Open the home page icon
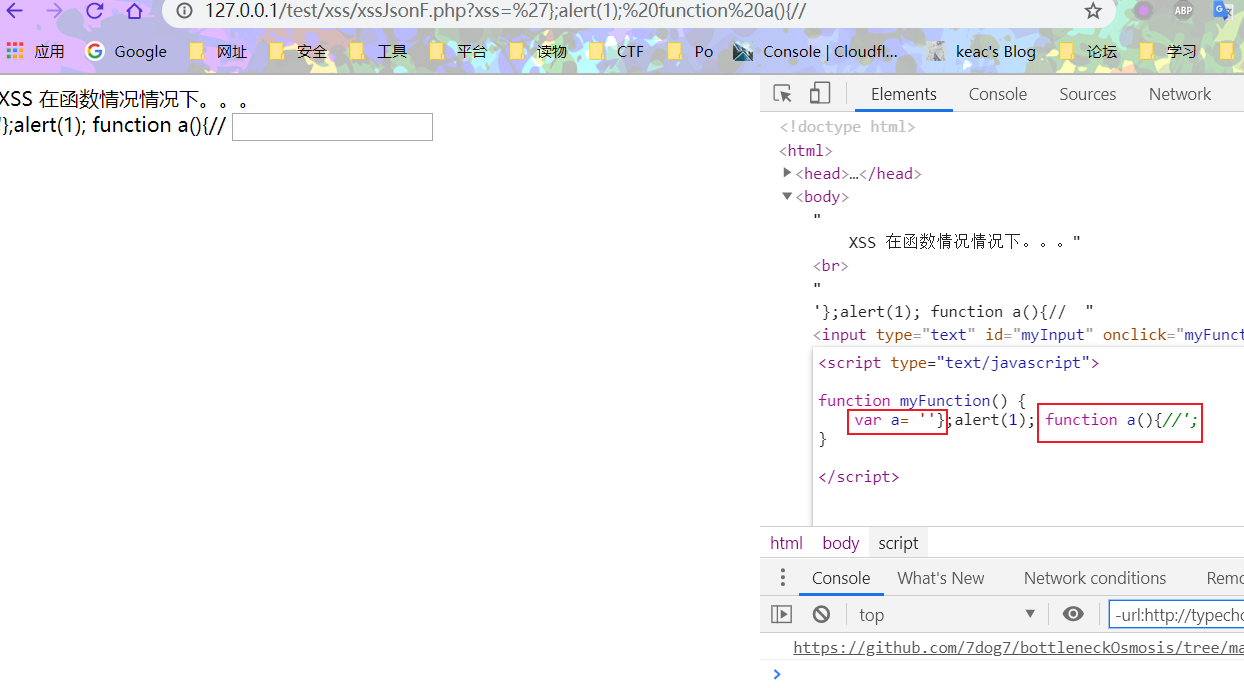Image resolution: width=1244 pixels, height=688 pixels. click(x=134, y=11)
